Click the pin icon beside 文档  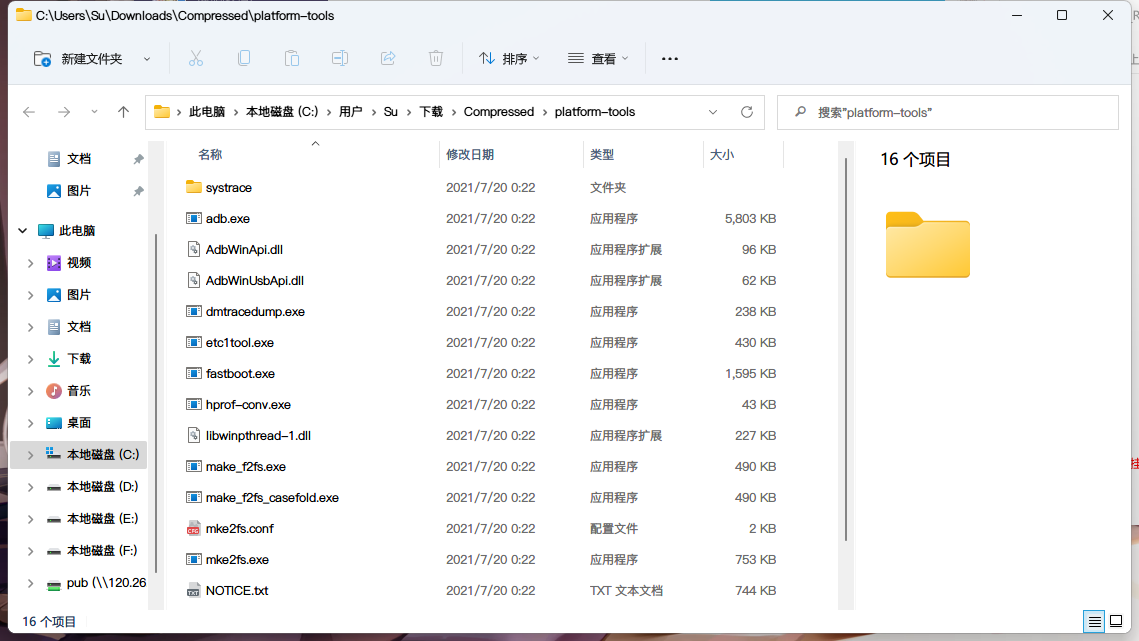(138, 159)
